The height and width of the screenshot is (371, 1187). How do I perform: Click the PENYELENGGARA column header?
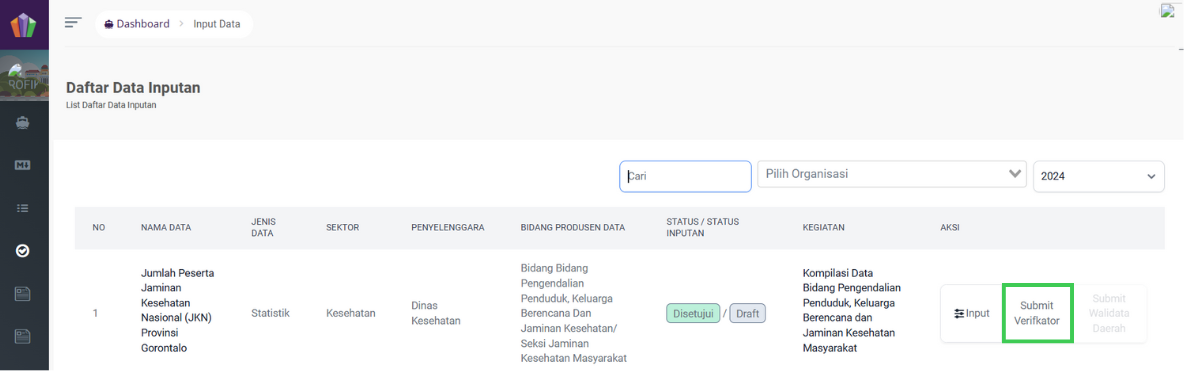pyautogui.click(x=447, y=227)
